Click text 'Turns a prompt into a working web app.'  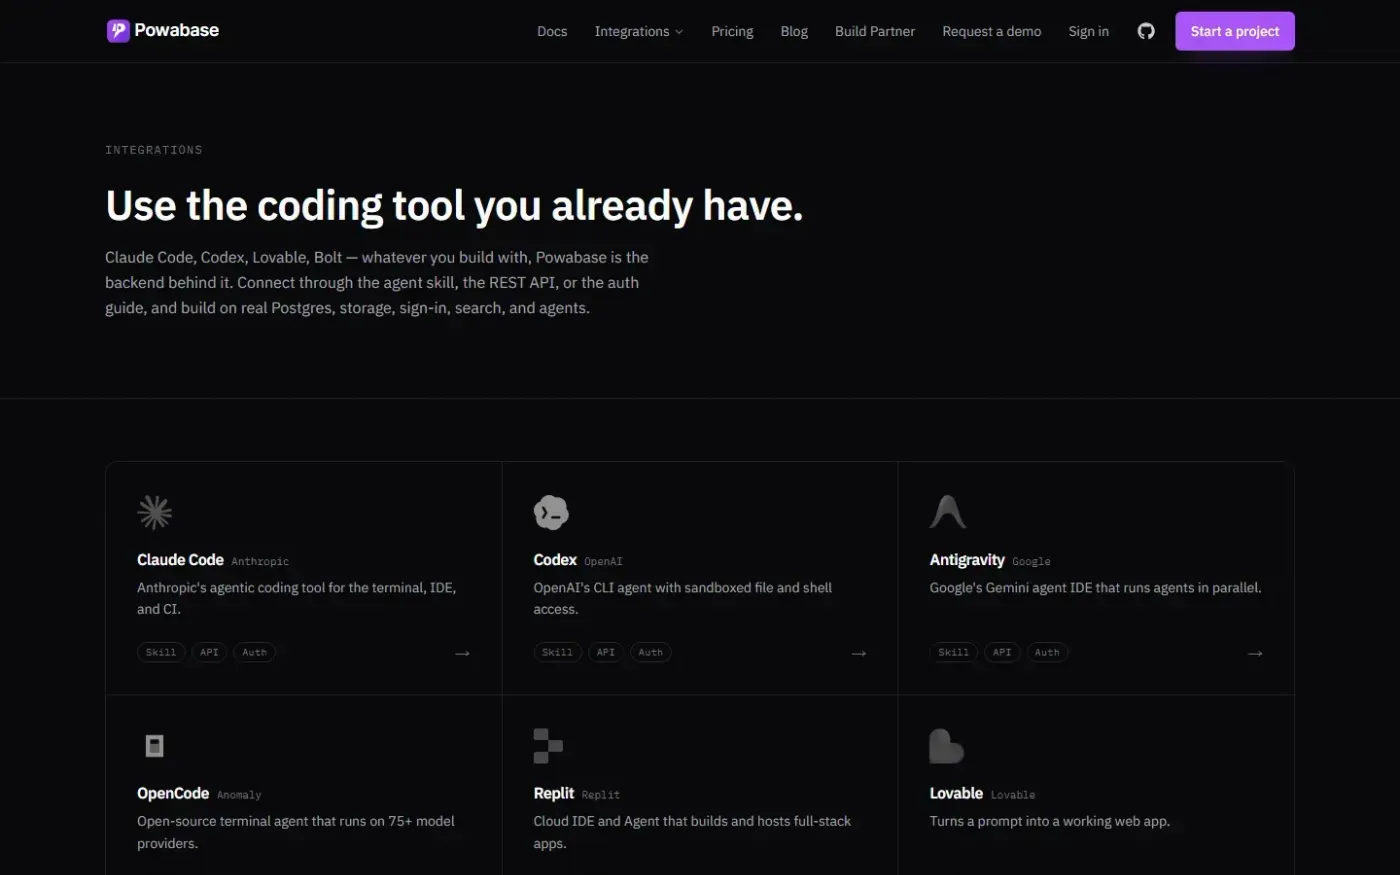tap(1050, 821)
